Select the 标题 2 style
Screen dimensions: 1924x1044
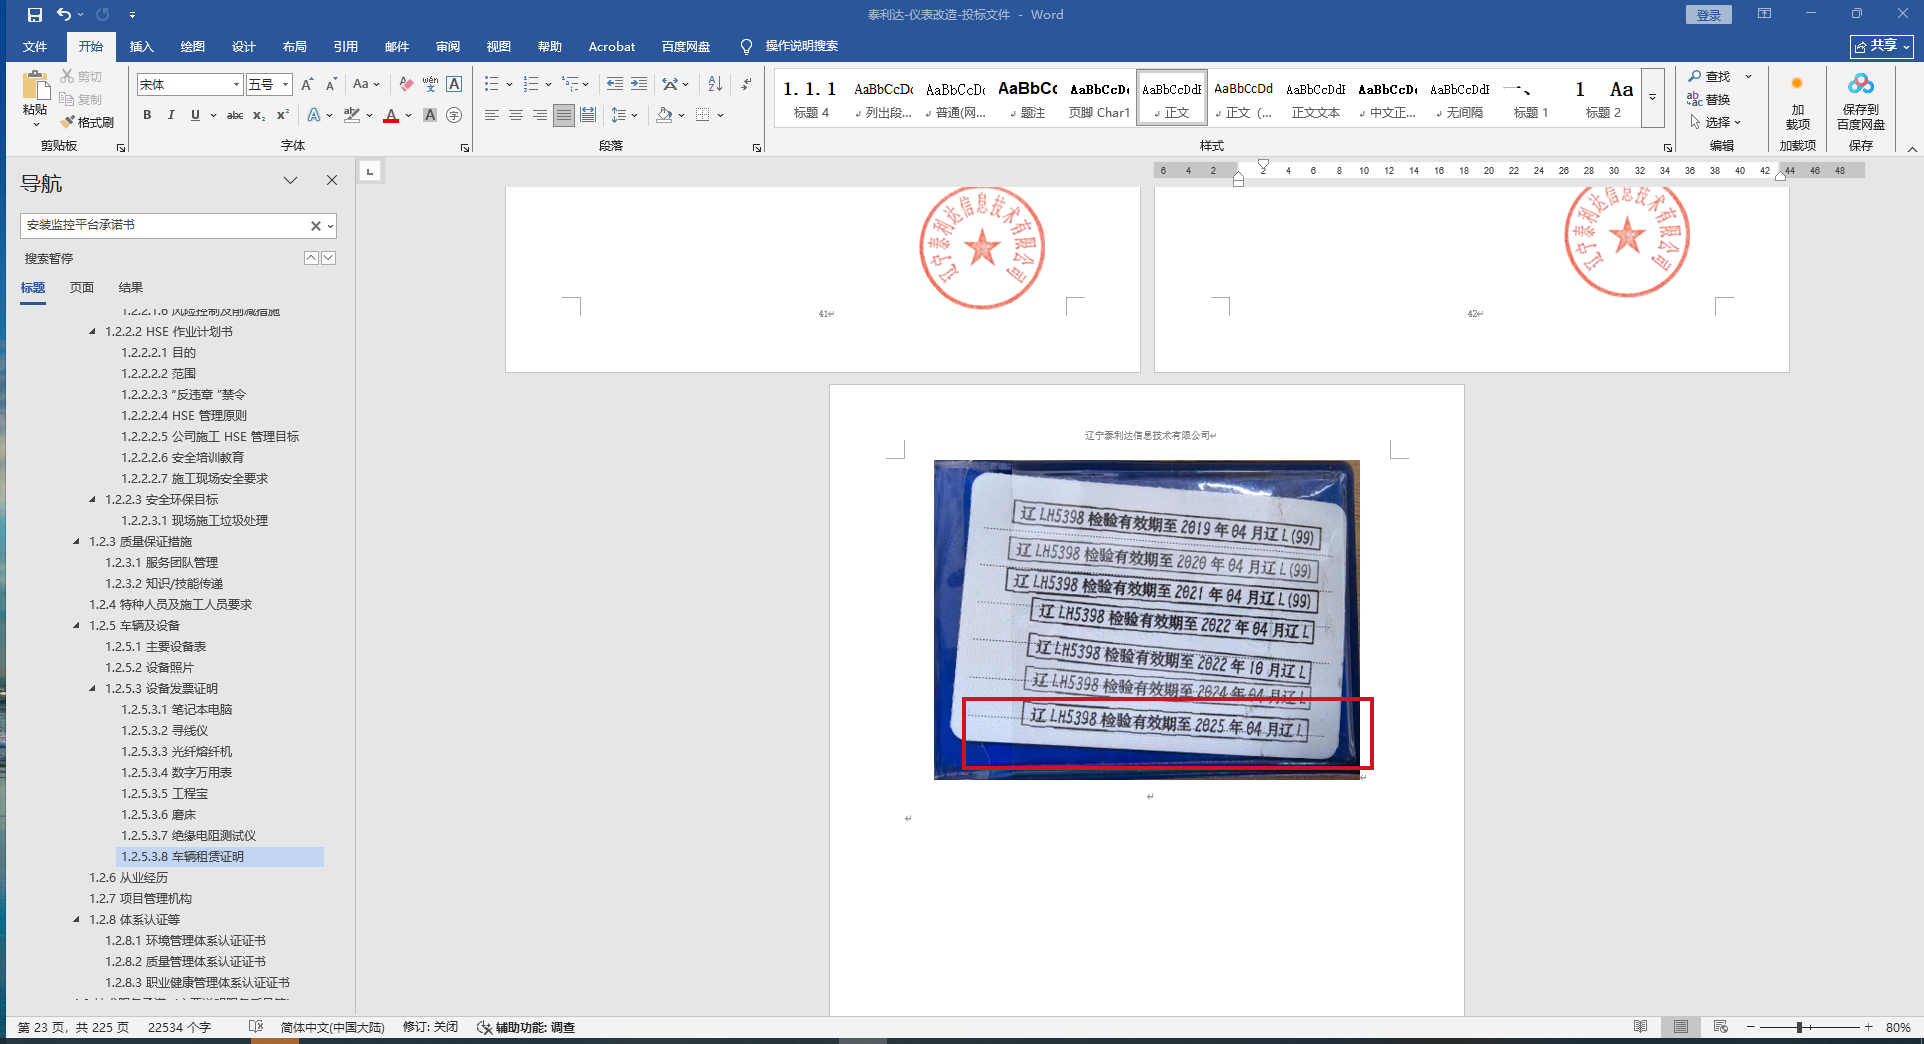[1603, 99]
